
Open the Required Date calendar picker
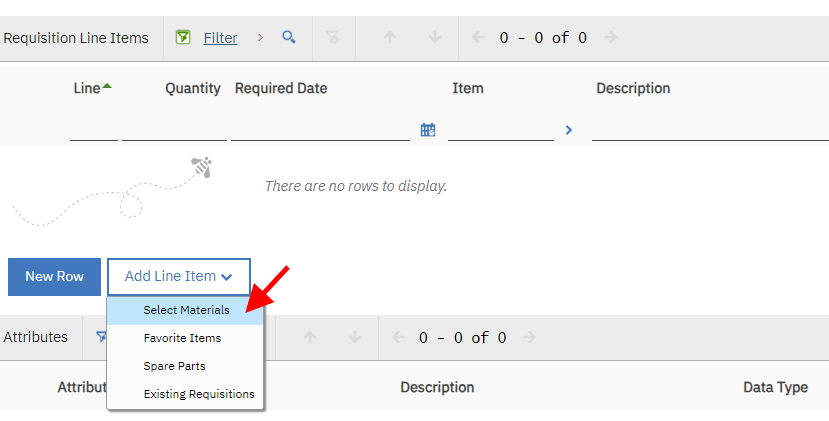pos(428,130)
